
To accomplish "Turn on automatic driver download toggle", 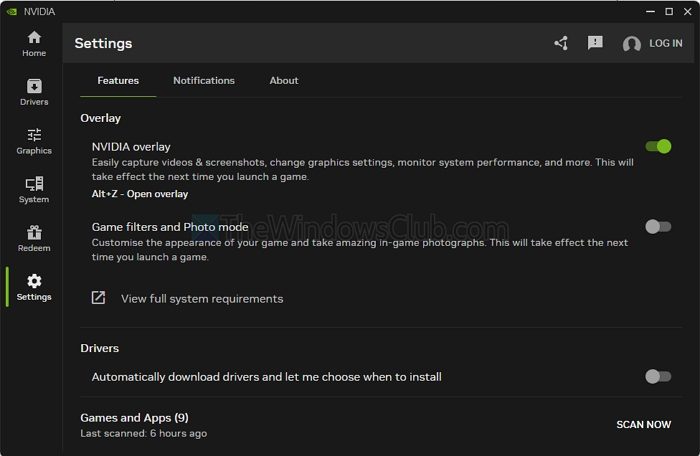I will pos(658,376).
